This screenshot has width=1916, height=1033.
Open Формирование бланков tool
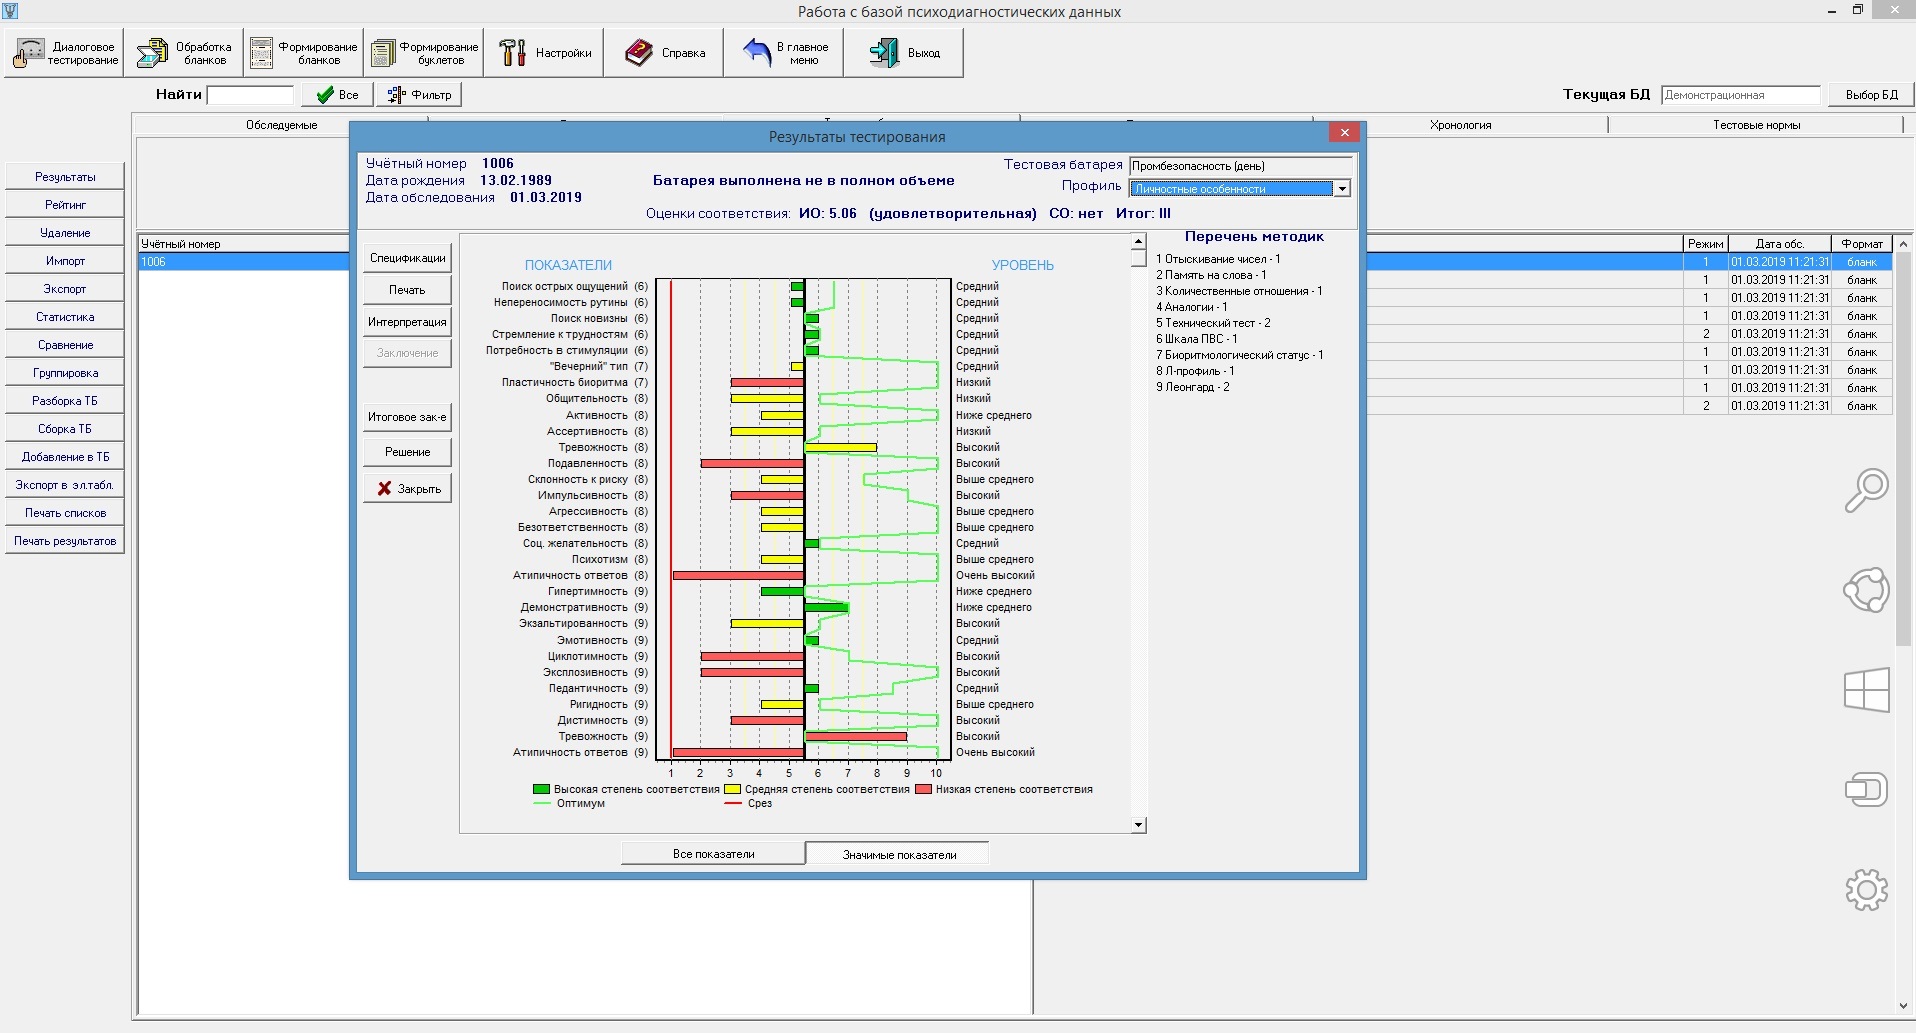click(304, 53)
